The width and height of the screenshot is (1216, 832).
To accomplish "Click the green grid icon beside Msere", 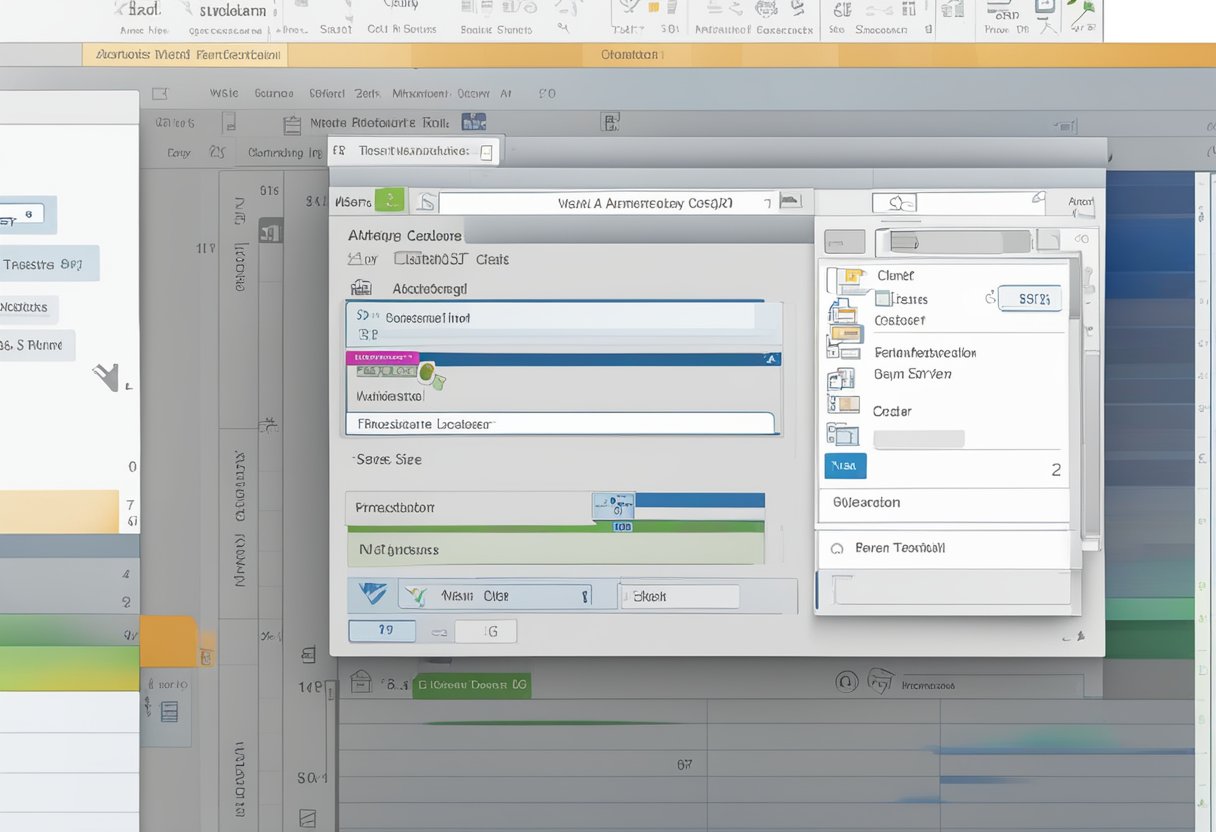I will click(390, 200).
